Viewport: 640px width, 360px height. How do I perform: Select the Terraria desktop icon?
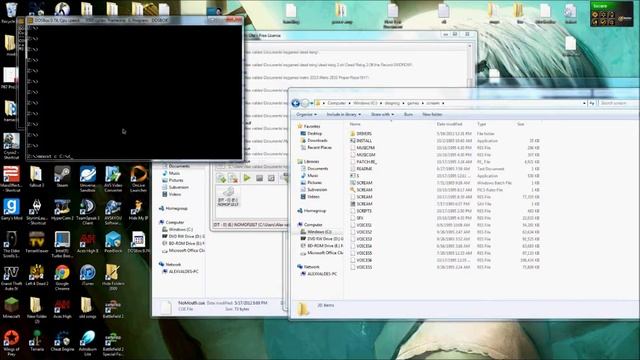(37, 340)
